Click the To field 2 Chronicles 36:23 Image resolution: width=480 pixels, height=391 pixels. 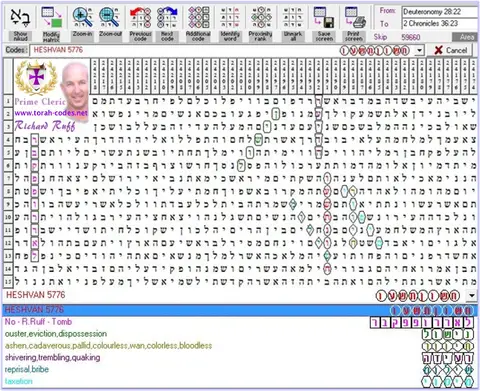coord(440,23)
